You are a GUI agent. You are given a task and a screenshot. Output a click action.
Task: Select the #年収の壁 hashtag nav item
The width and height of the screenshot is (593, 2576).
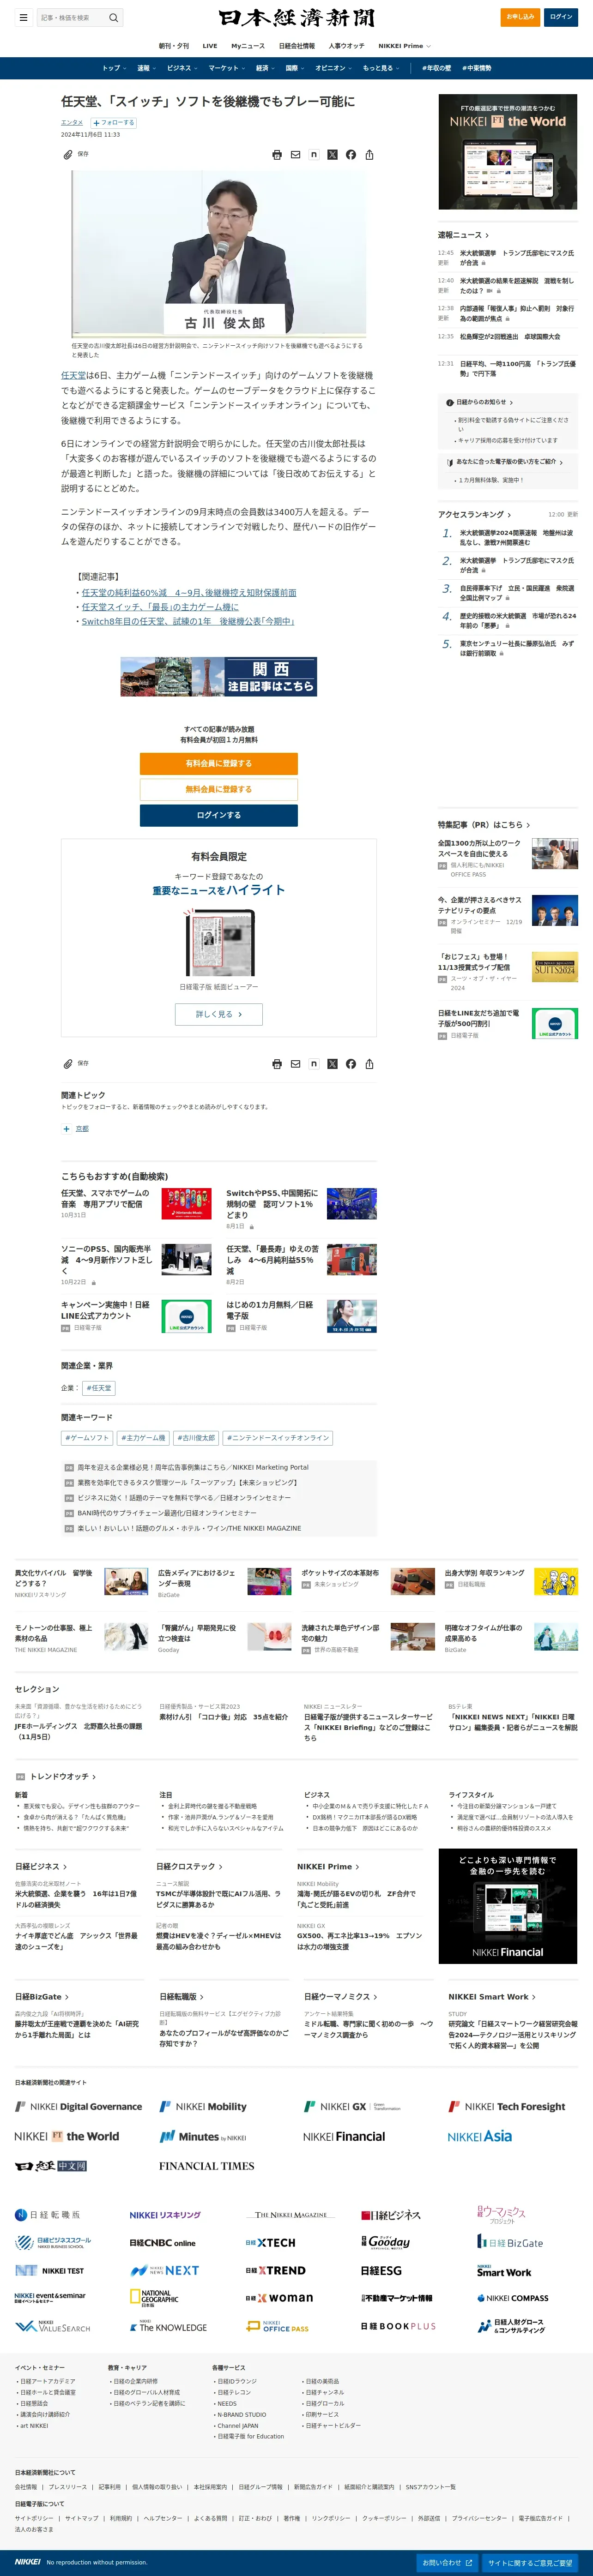click(437, 68)
